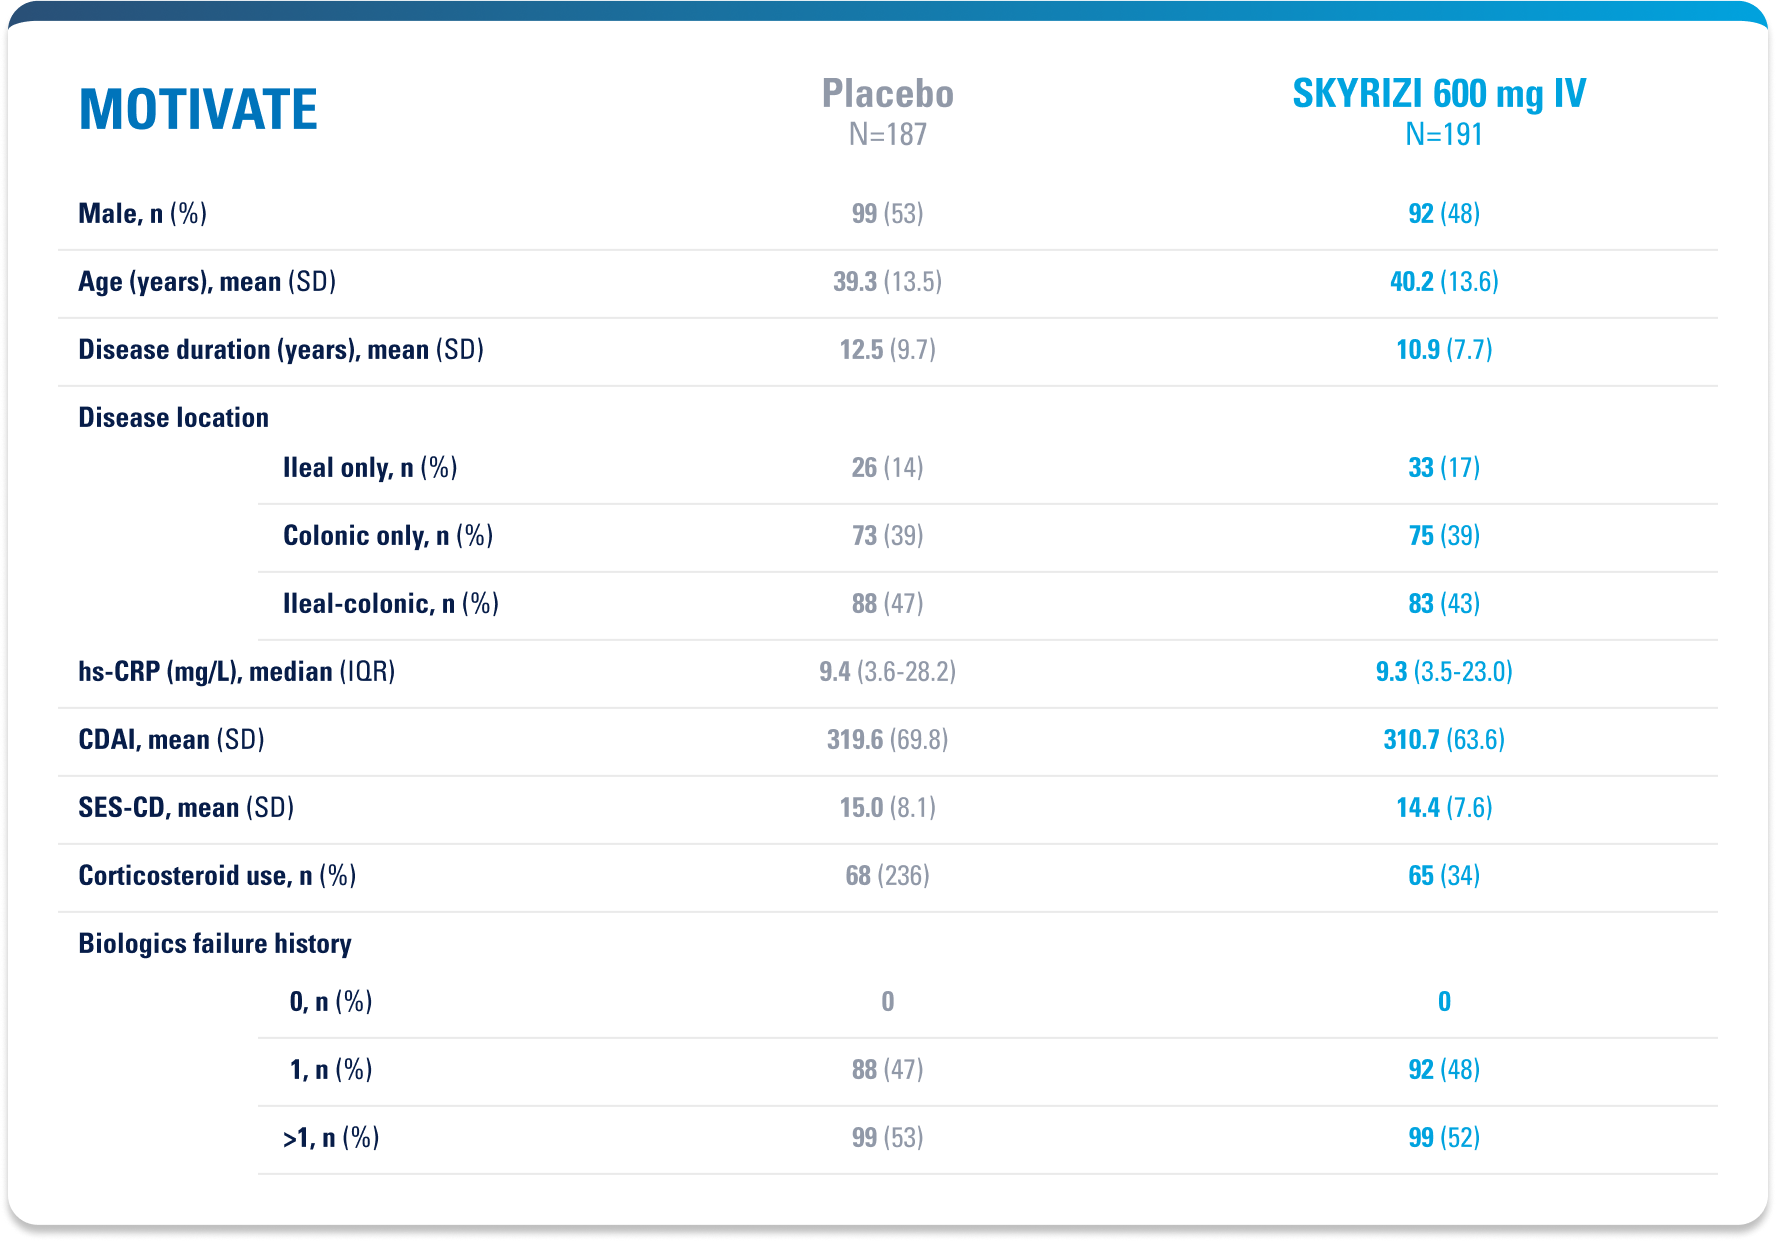Click the corticosteroid placebo value 68 (236)

coord(887,876)
